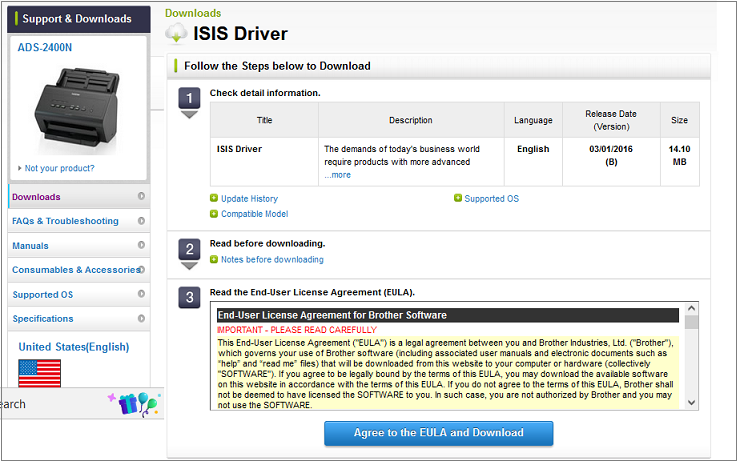Image resolution: width=741 pixels, height=461 pixels.
Task: Expand the Compatible Model section
Action: coord(255,214)
